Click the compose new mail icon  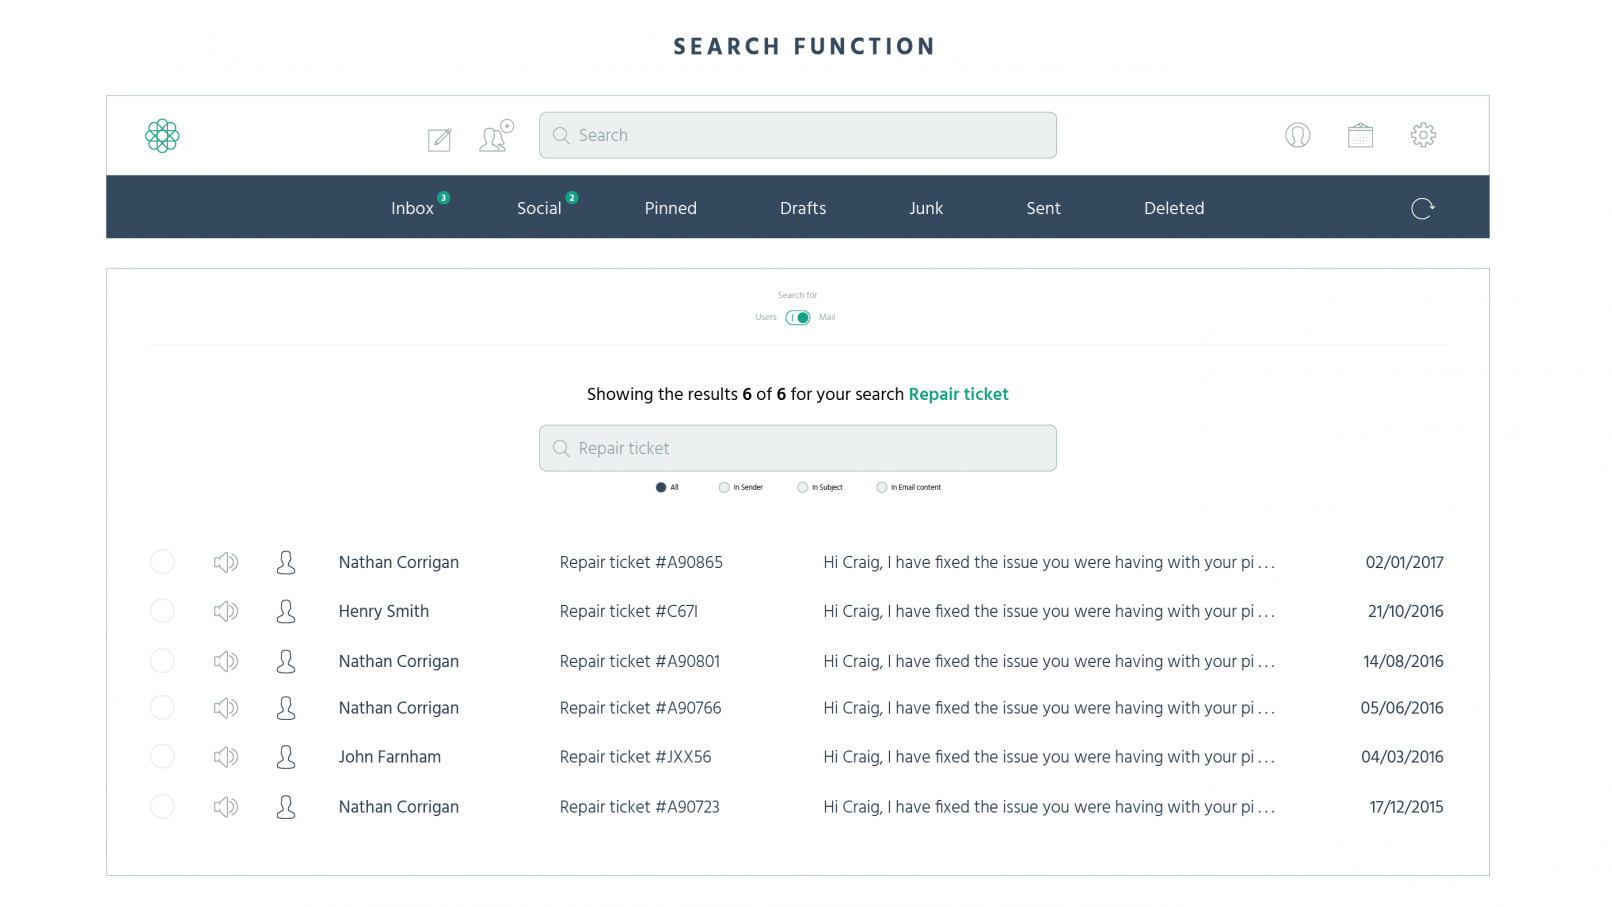pos(439,139)
